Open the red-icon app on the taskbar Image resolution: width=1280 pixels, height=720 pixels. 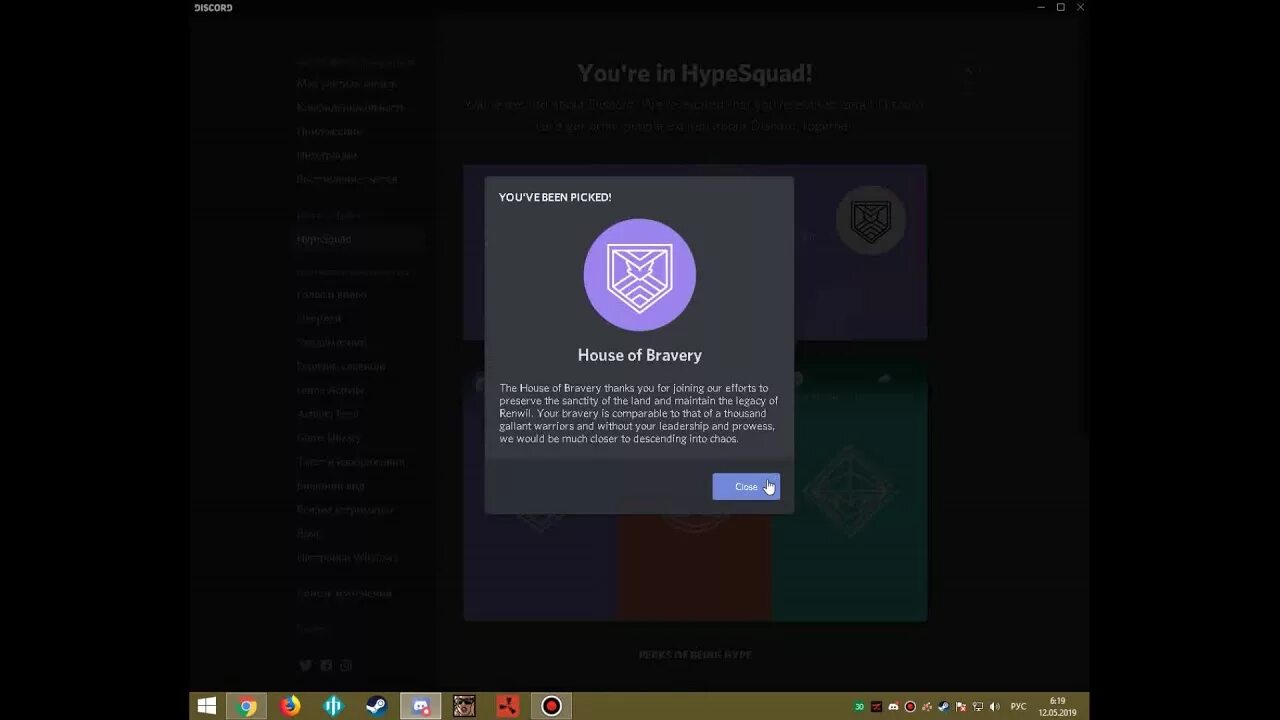pyautogui.click(x=508, y=706)
